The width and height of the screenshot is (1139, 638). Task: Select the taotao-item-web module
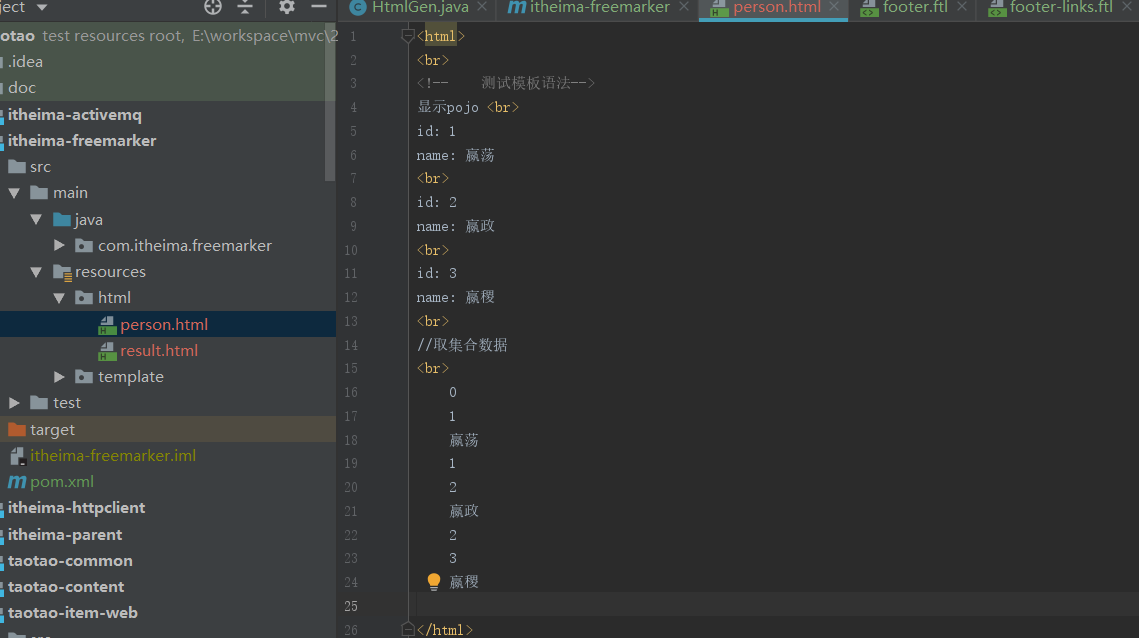coord(73,613)
